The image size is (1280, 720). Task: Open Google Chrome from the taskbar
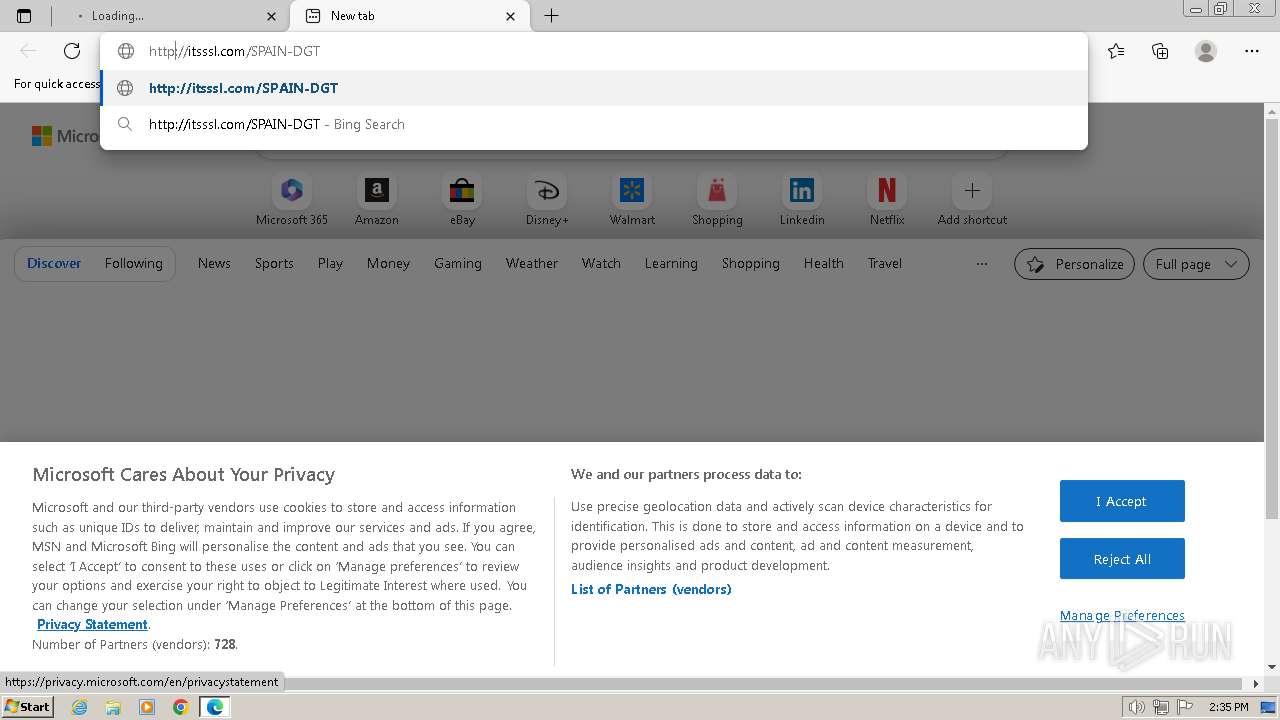181,707
